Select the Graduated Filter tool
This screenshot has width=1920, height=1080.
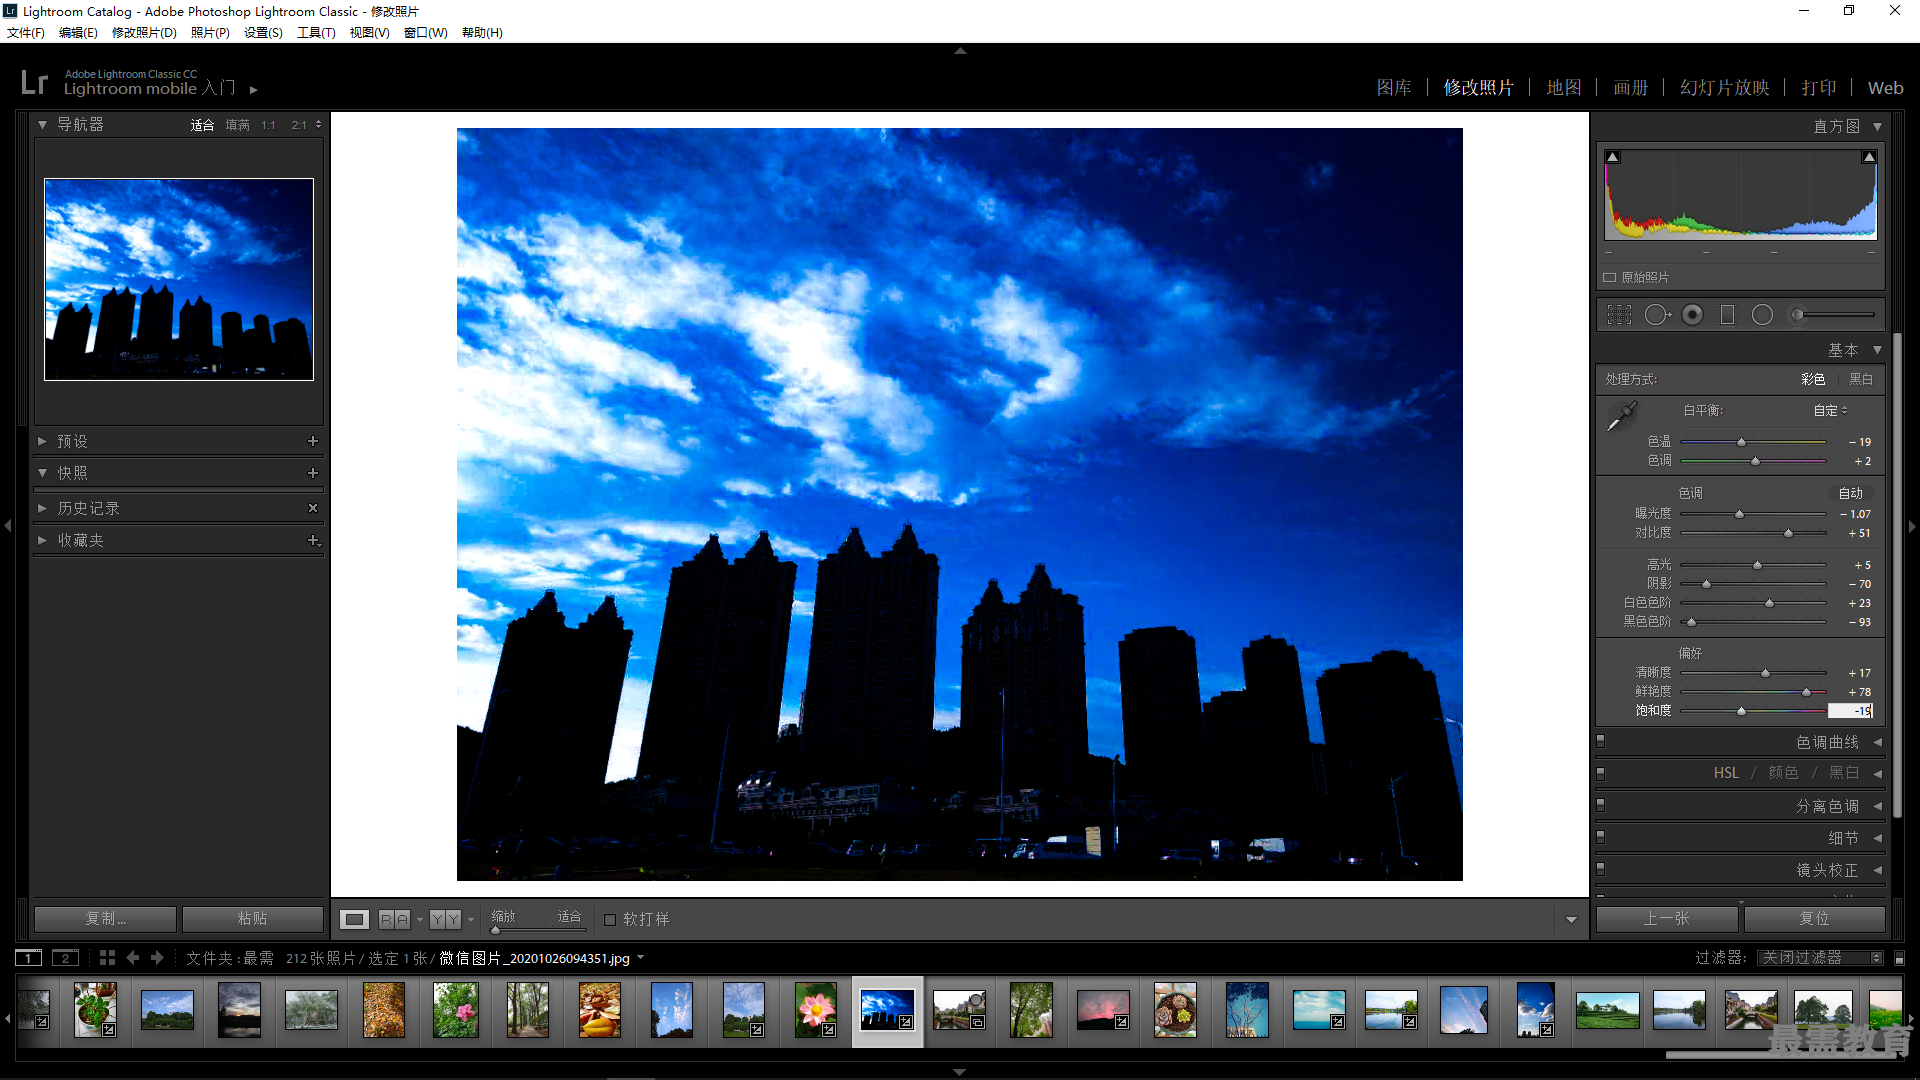pos(1727,315)
